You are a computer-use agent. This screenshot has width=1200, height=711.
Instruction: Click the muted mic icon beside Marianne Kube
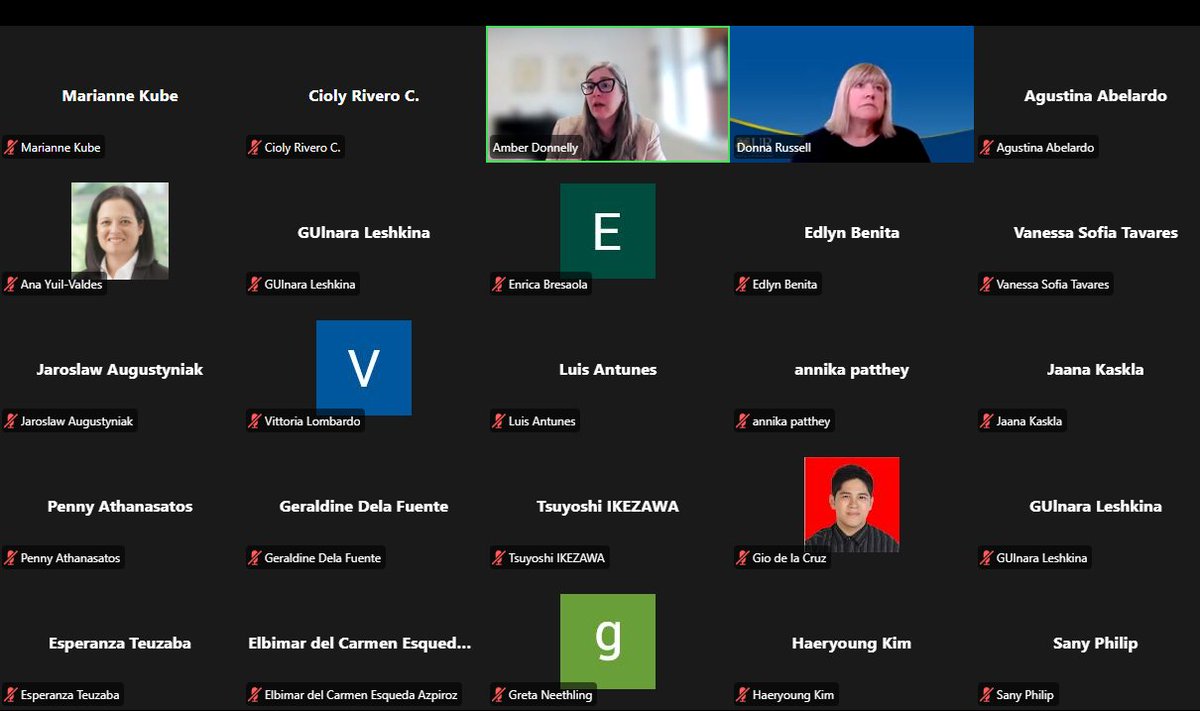click(x=11, y=148)
